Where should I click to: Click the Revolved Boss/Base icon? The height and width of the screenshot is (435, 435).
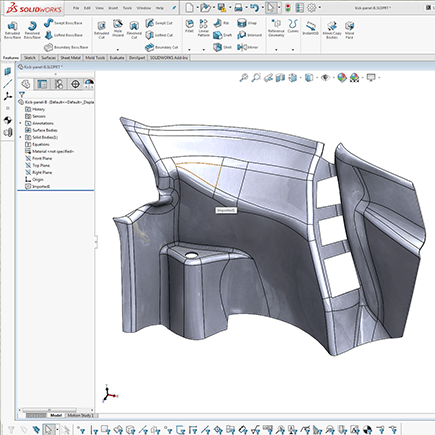click(32, 30)
